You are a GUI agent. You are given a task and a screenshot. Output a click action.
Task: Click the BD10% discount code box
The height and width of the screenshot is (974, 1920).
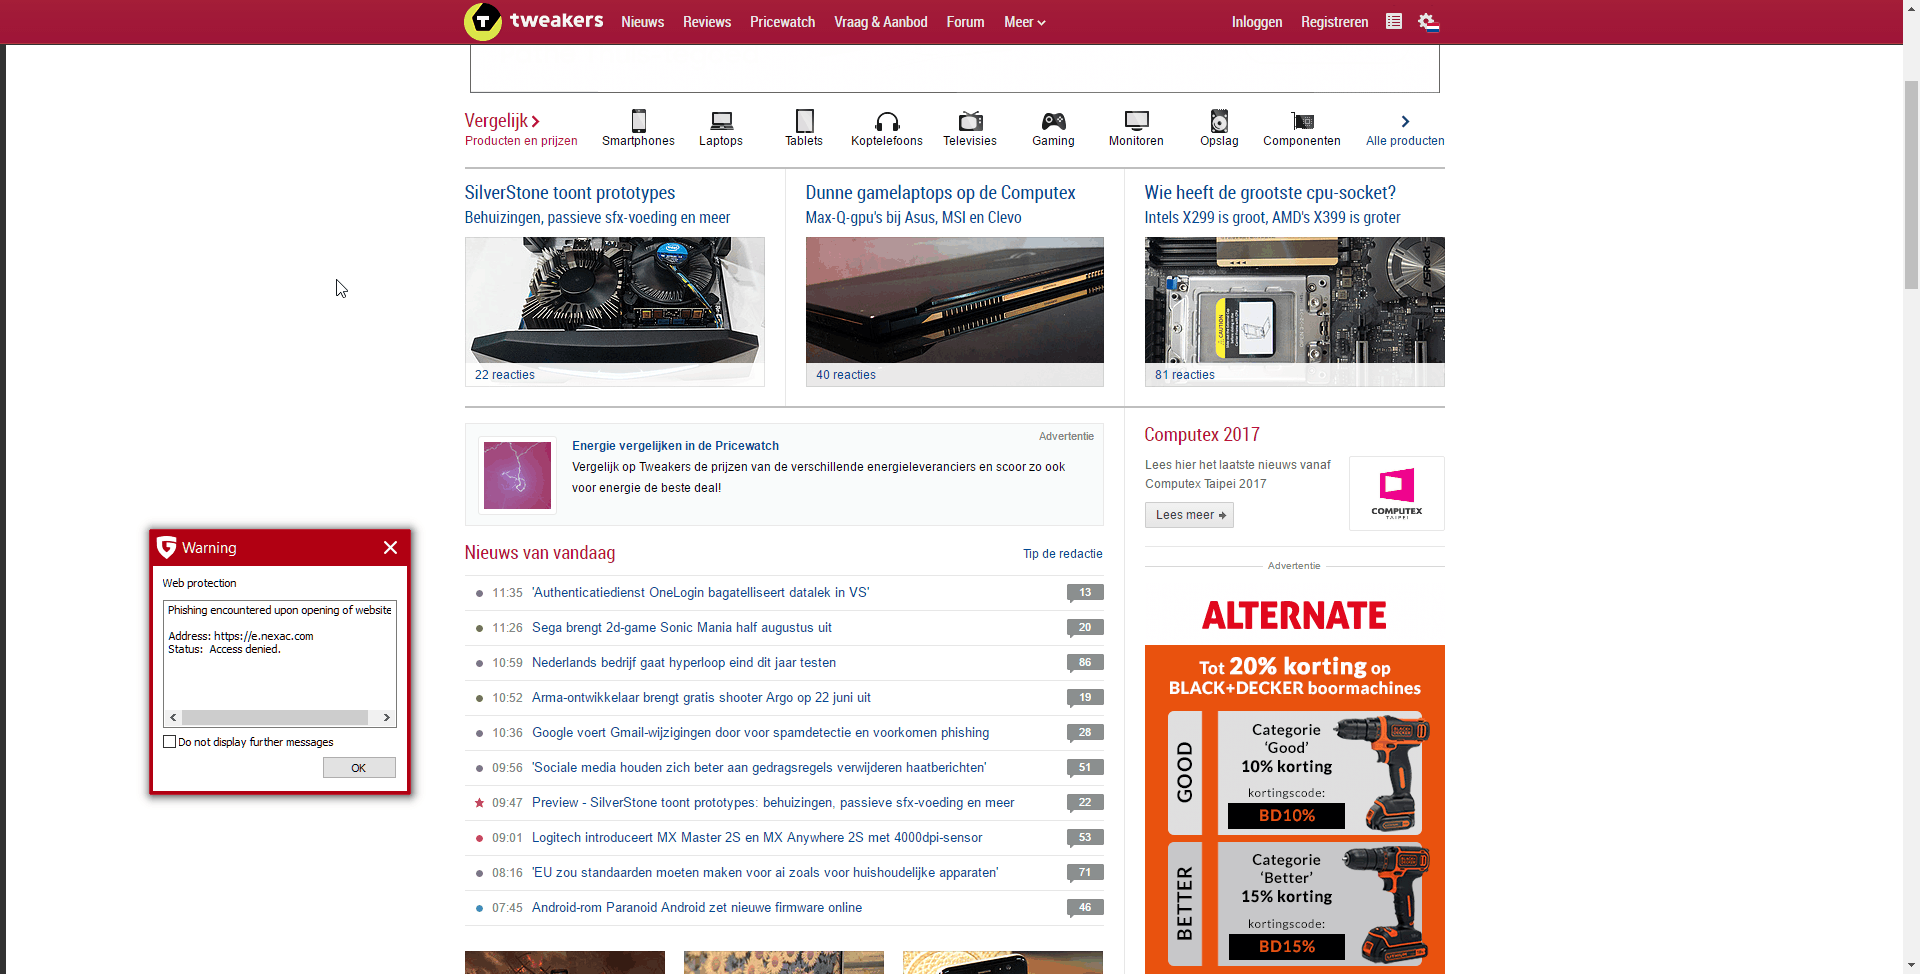point(1287,815)
